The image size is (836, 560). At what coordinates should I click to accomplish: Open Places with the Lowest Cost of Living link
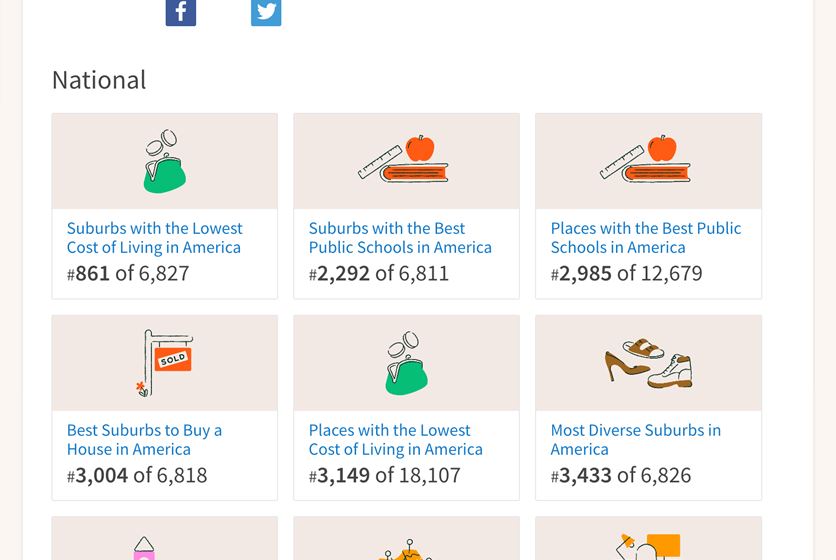click(396, 439)
